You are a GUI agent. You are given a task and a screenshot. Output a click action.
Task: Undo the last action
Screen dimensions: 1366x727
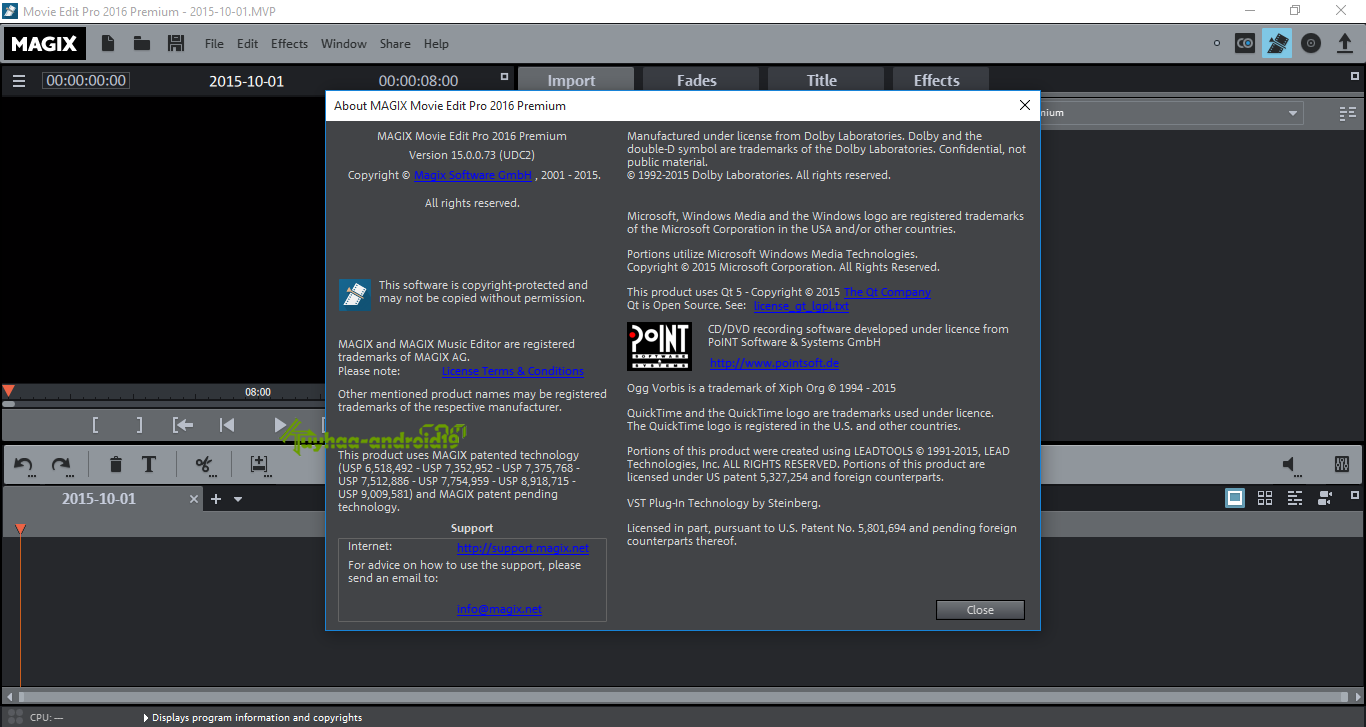[24, 464]
